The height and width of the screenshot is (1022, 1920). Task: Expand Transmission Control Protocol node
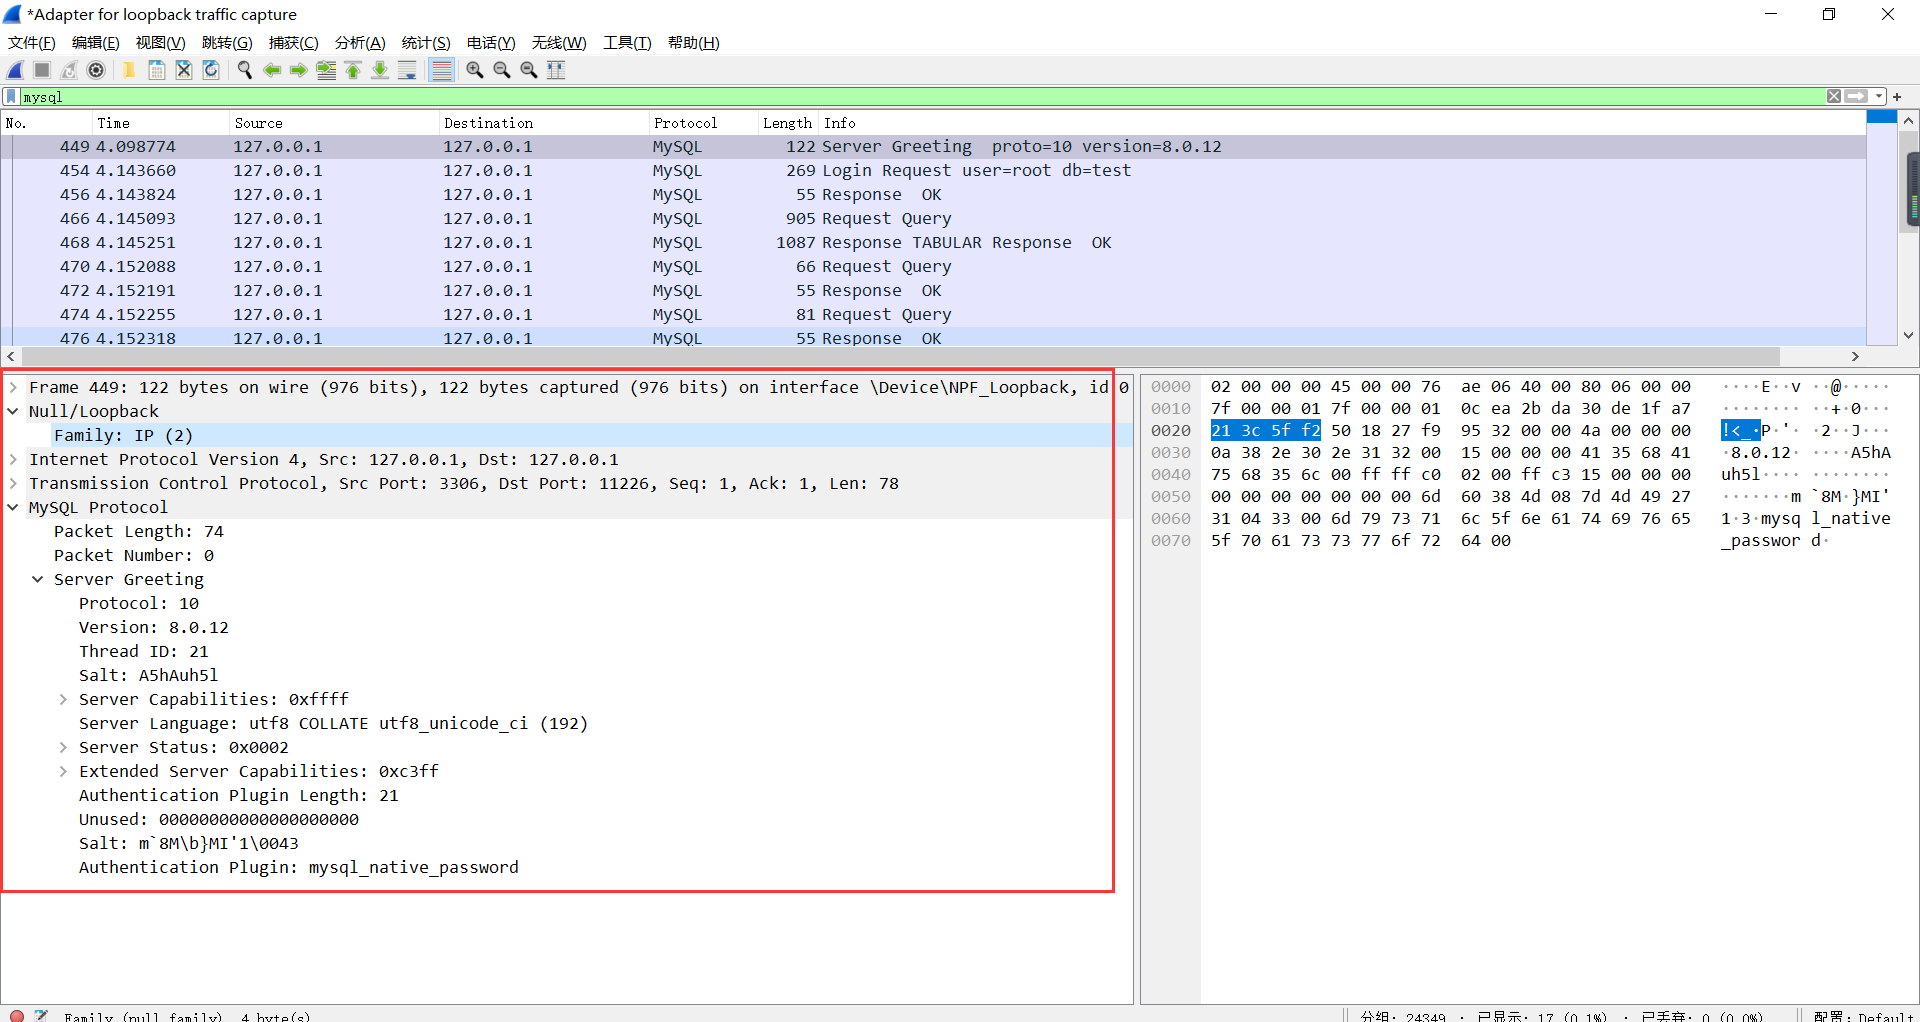point(13,483)
